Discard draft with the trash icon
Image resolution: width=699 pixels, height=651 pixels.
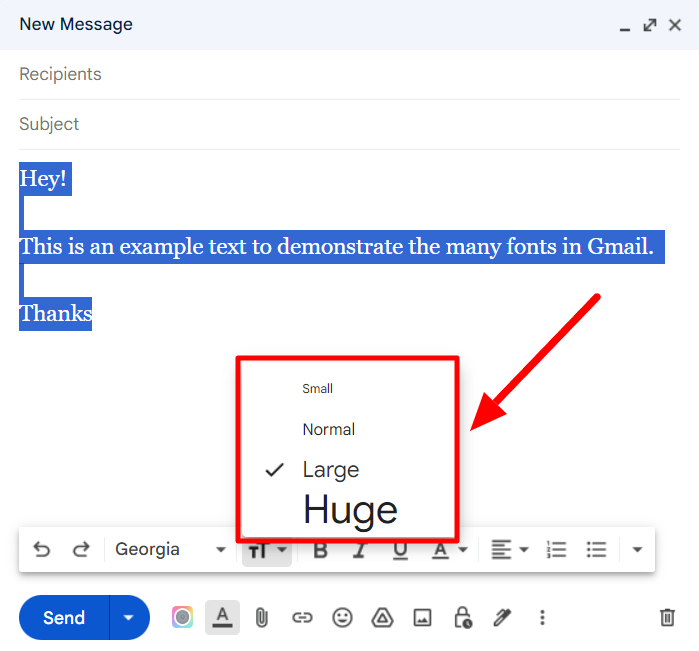667,618
